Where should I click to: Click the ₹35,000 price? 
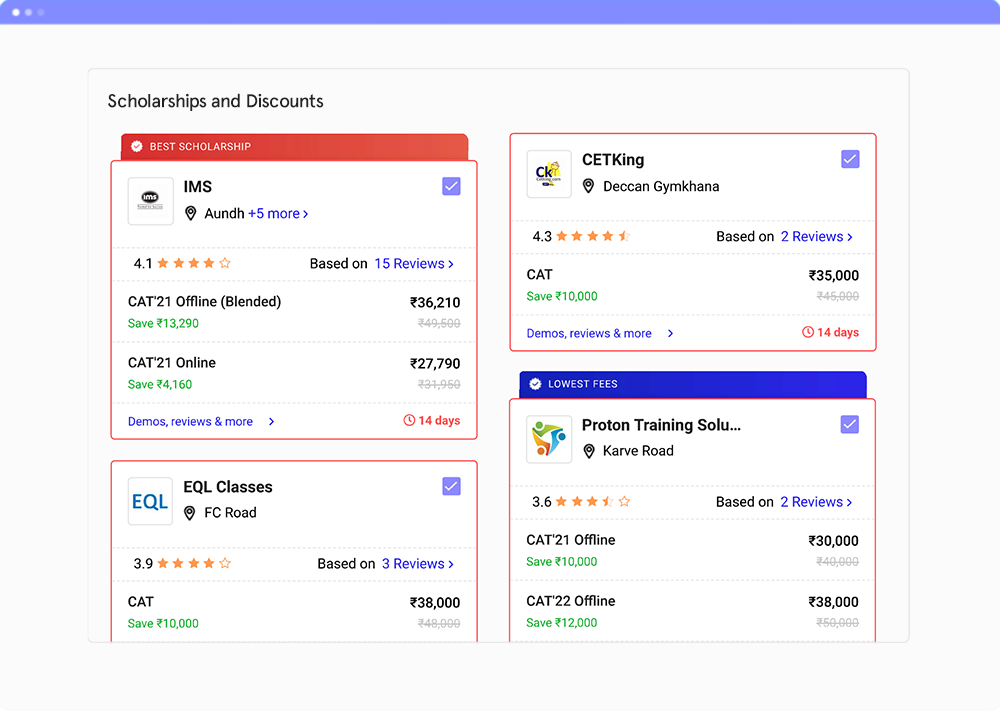pyautogui.click(x=834, y=276)
